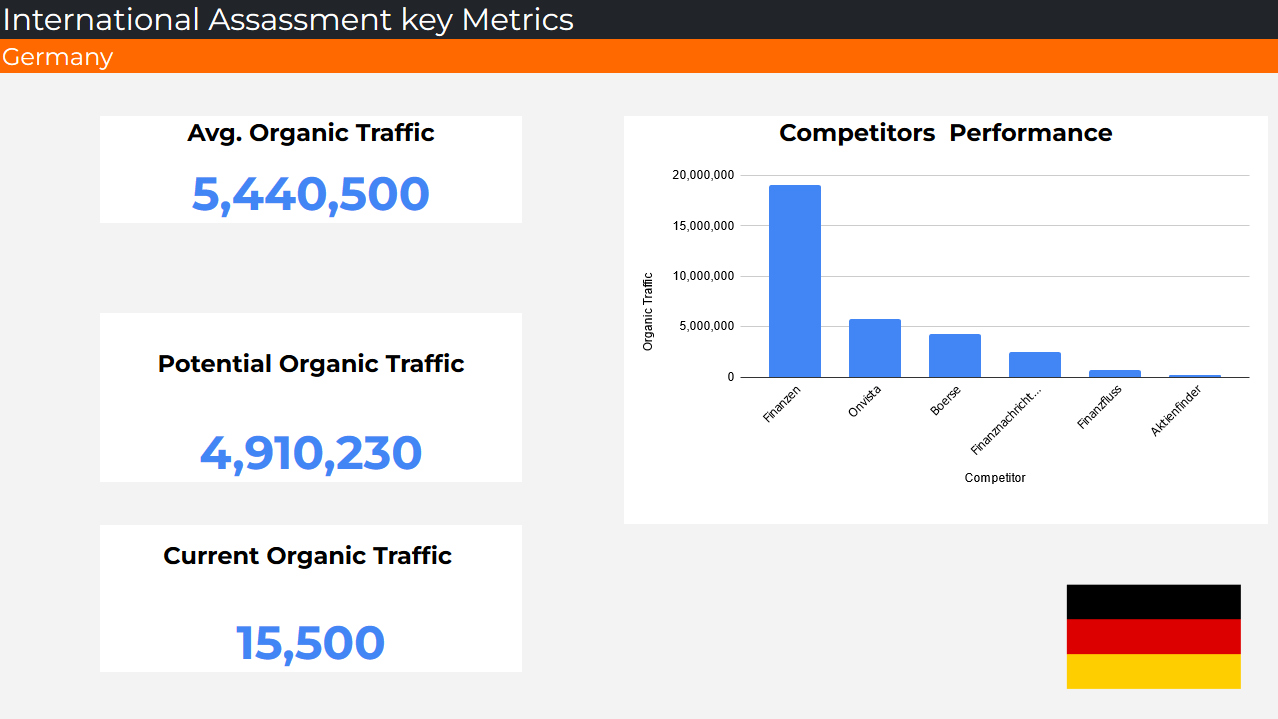1278x719 pixels.
Task: Select the tall Finanzen bar in chart
Action: (x=794, y=281)
